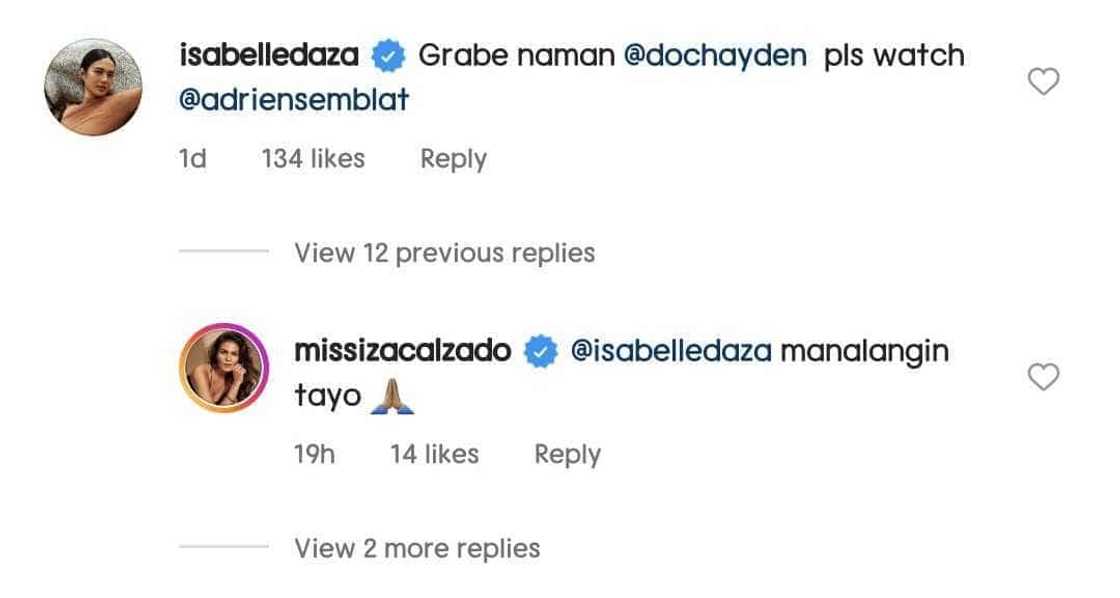Viewport: 1120px width, 598px height.
Task: Click the verified badge beside missizacalzado
Action: [x=541, y=352]
